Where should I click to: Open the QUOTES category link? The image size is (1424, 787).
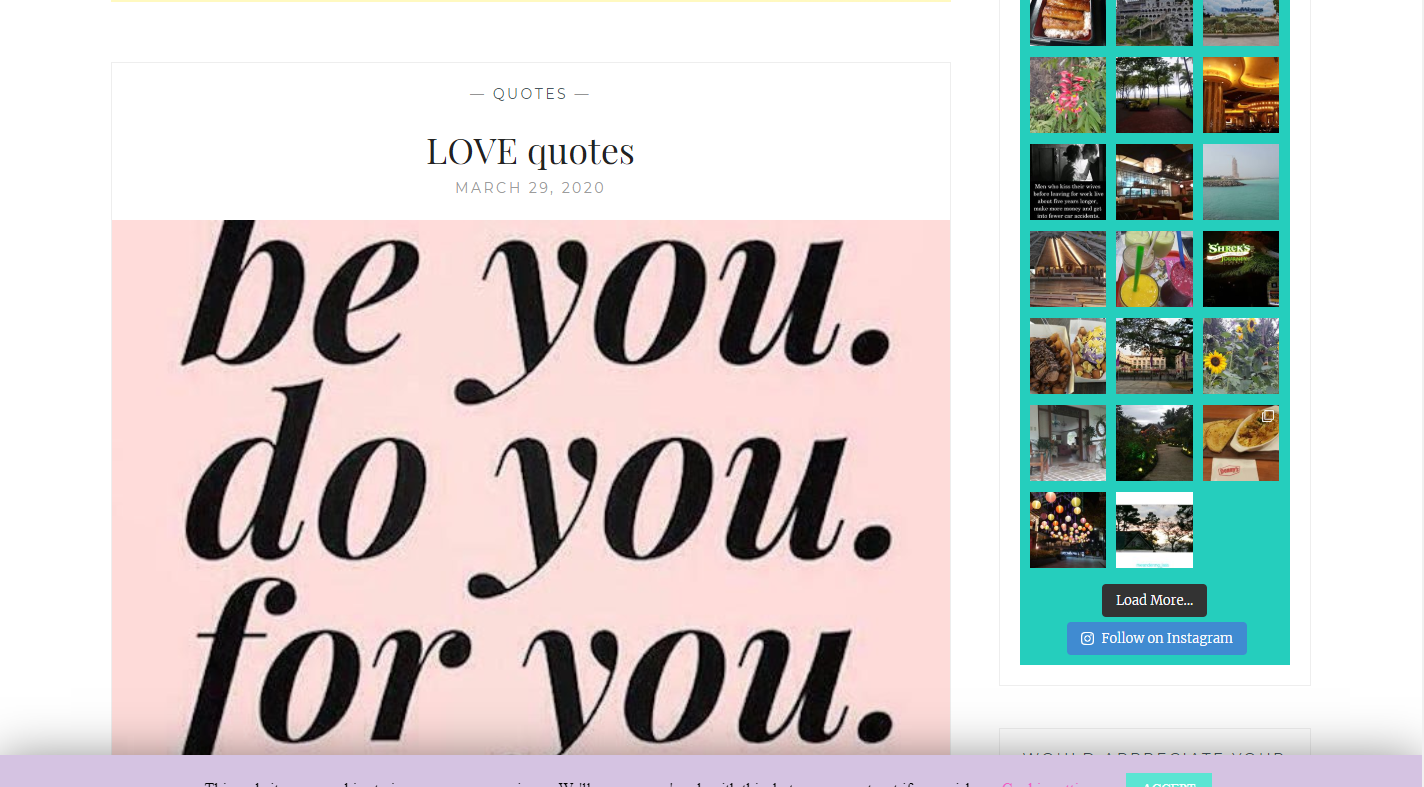coord(530,94)
